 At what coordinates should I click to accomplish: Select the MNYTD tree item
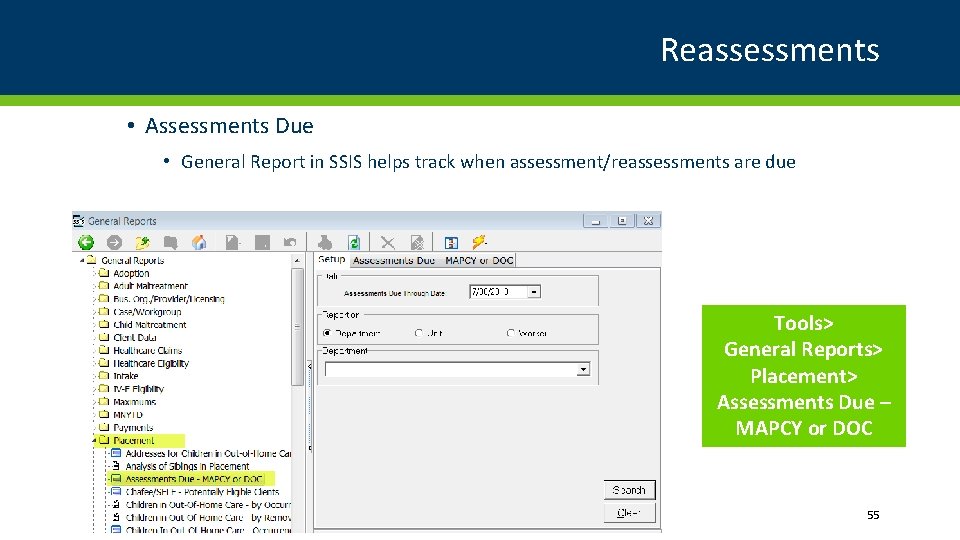pyautogui.click(x=128, y=415)
